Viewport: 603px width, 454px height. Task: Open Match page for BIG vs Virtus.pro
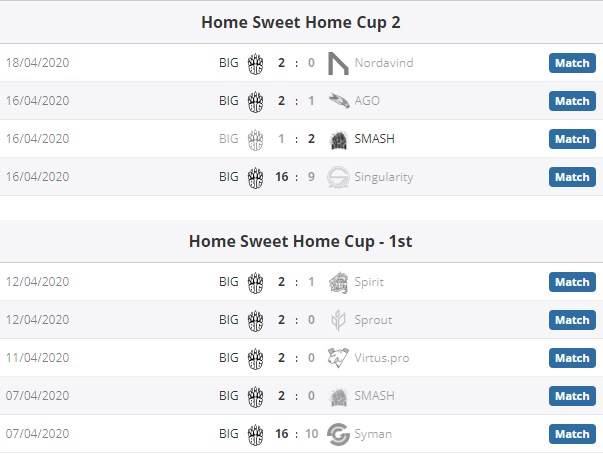point(572,358)
